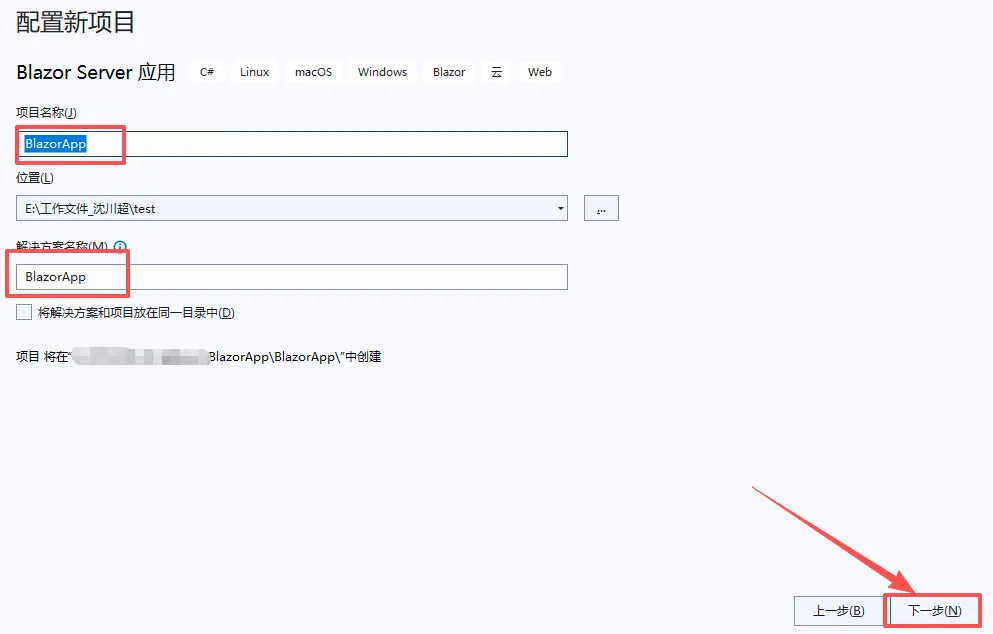Open the location path dropdown
The width and height of the screenshot is (993, 634).
(560, 208)
